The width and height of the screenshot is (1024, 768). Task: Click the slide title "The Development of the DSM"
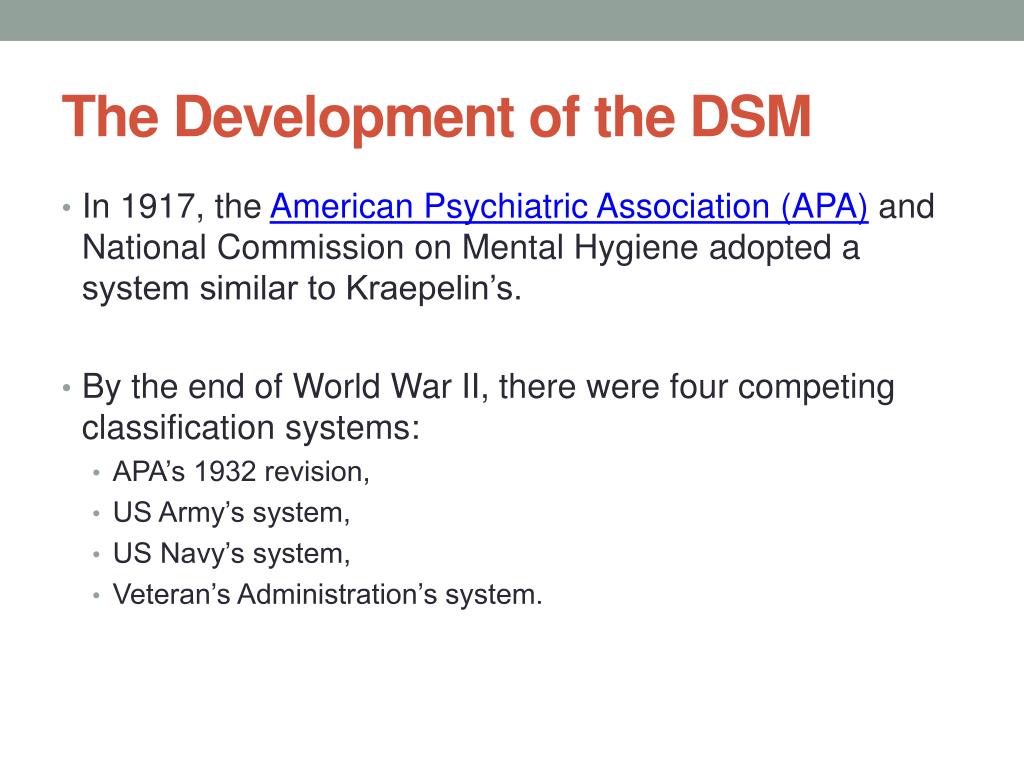436,117
